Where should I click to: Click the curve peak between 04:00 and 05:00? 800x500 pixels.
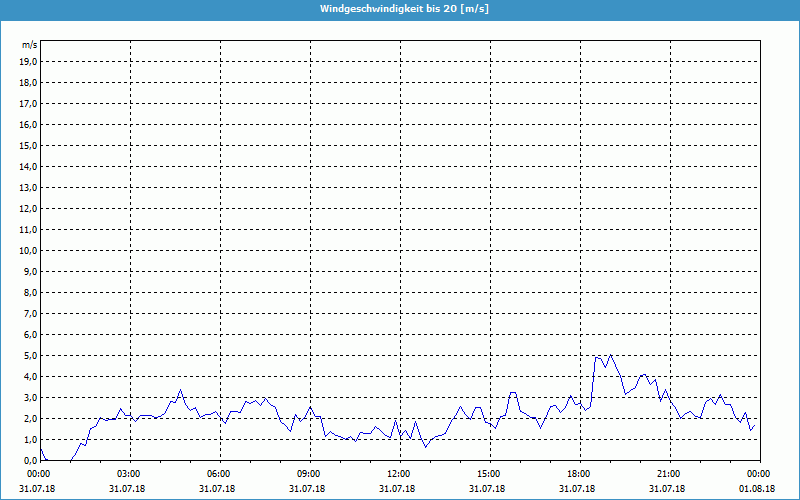point(180,390)
